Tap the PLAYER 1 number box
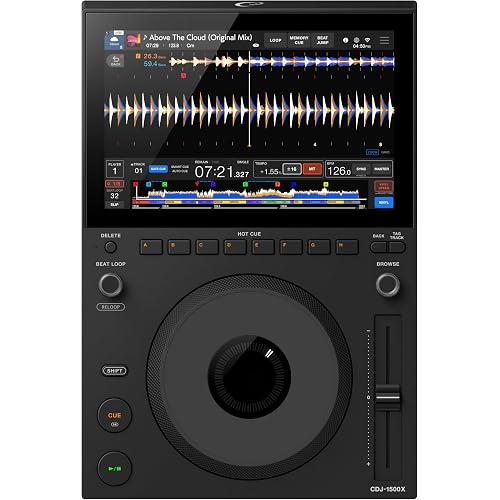Viewport: 500px width, 500px height. (x=115, y=169)
